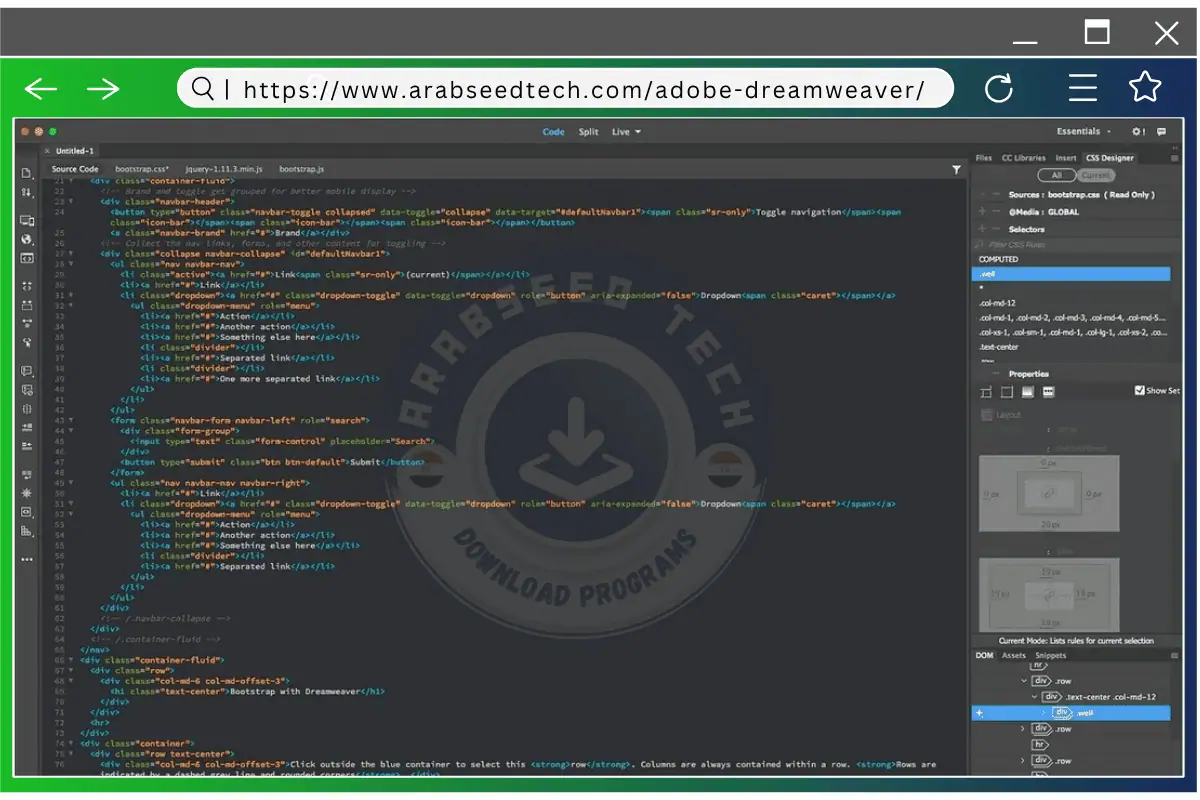
Task: Refresh the page with the browser reload icon
Action: (x=999, y=88)
